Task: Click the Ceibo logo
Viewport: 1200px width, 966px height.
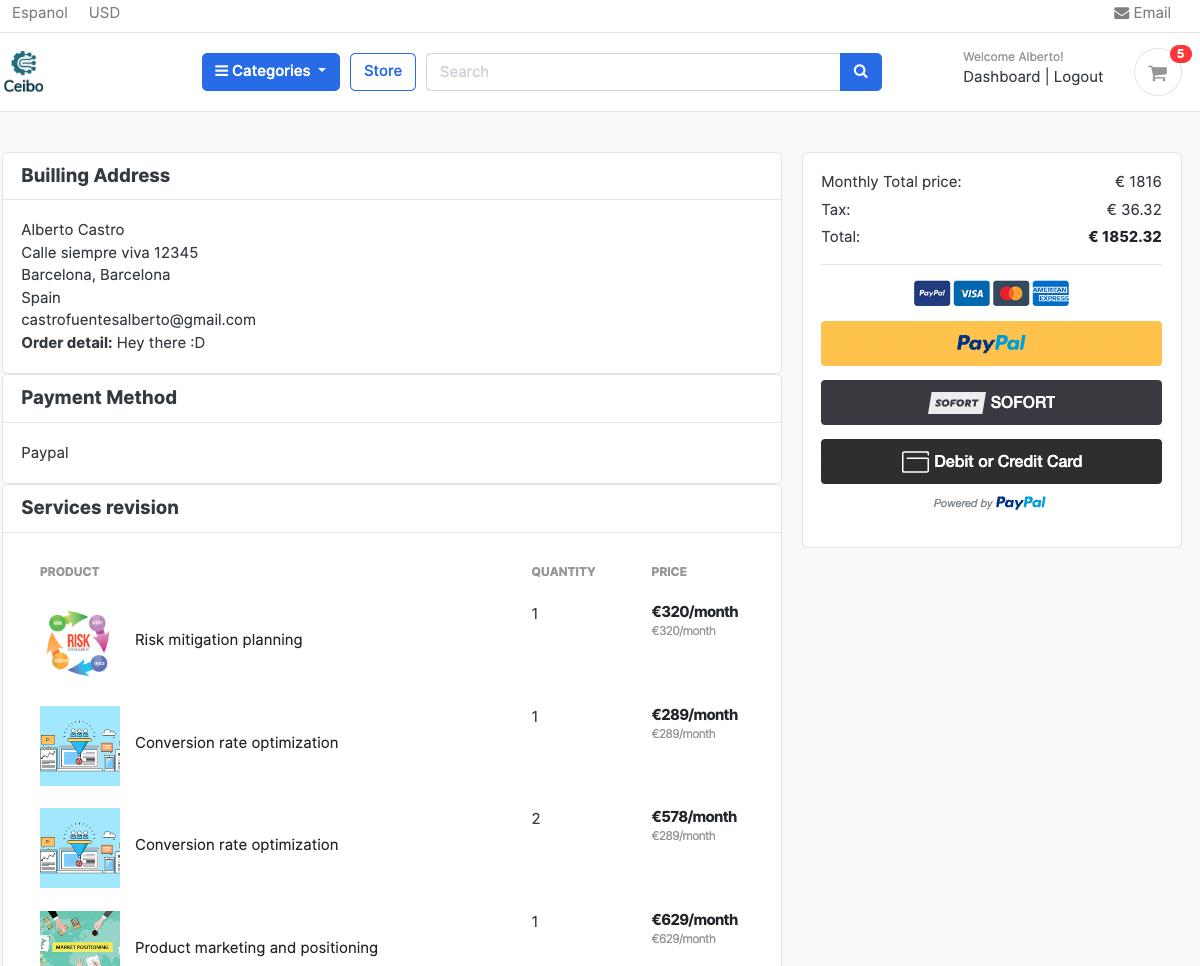Action: (24, 72)
